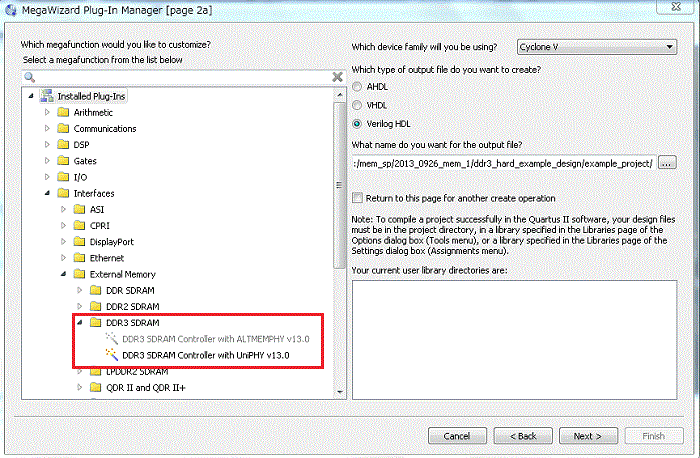Click the Installed Plug-Ins icon
Viewport: 700px width, 458px height.
point(47,96)
